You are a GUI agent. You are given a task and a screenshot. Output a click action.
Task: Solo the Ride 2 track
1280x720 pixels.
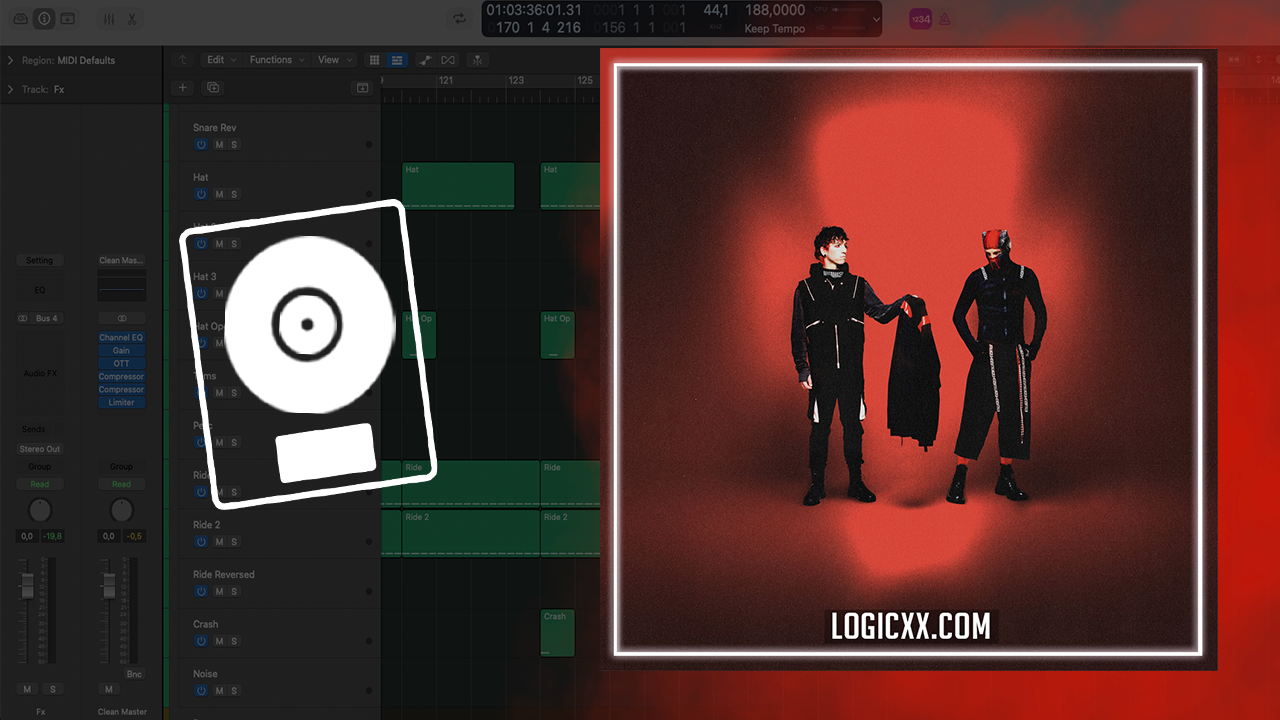pyautogui.click(x=235, y=542)
